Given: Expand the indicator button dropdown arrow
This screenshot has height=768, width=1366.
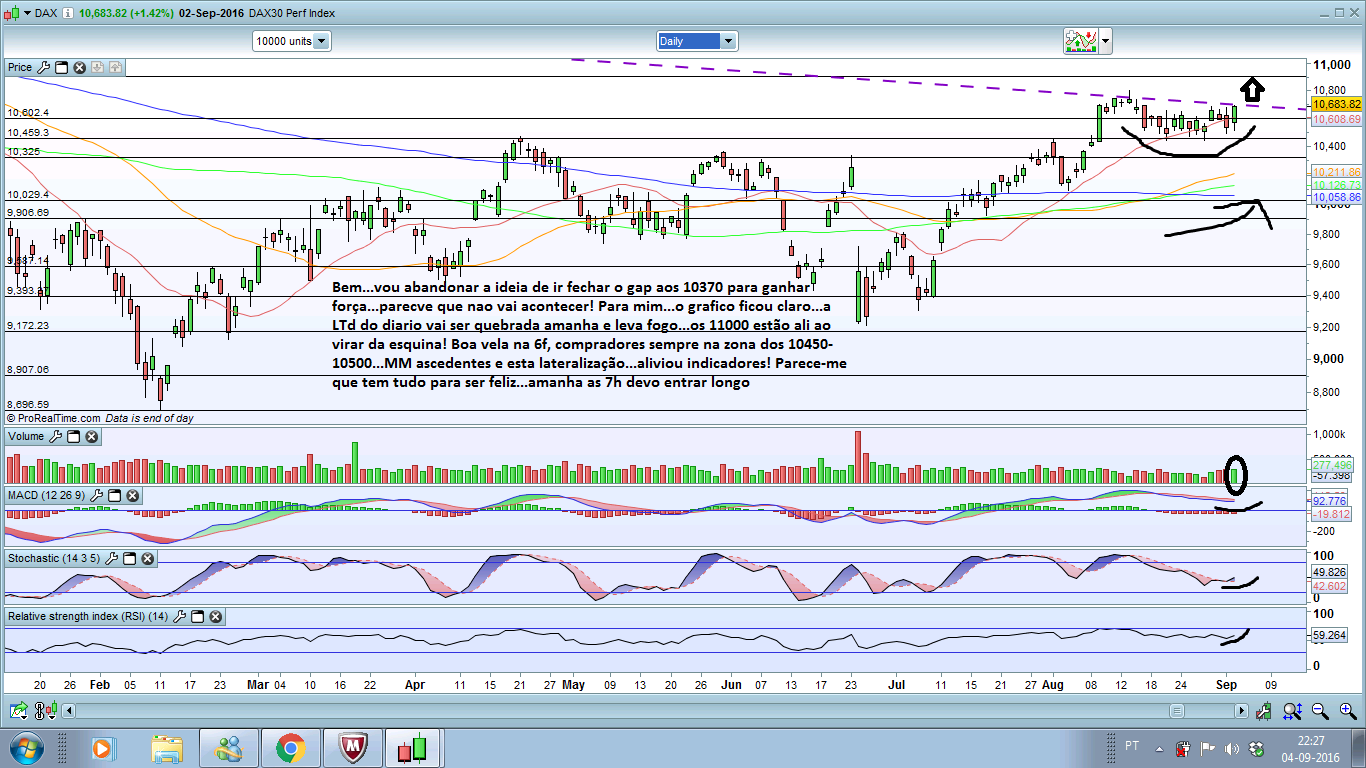Looking at the screenshot, I should (x=1103, y=41).
